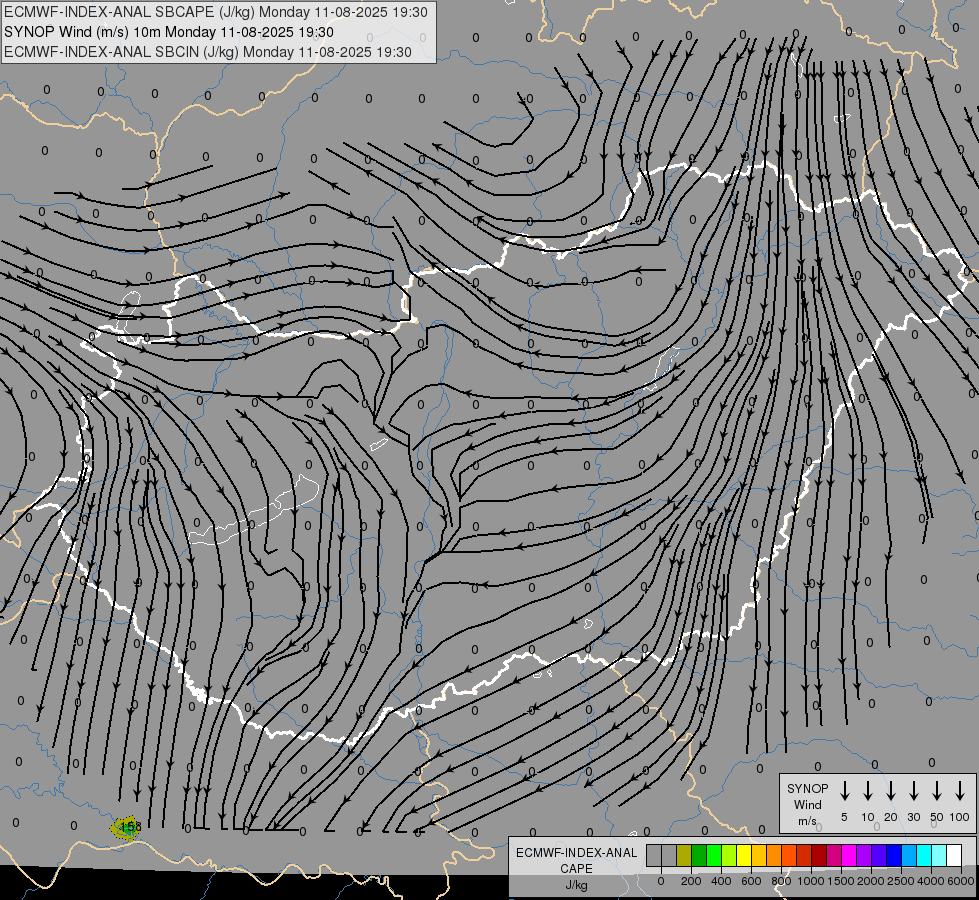Viewport: 979px width, 900px height.
Task: Click the 1500 tick label in legend
Action: [x=841, y=881]
